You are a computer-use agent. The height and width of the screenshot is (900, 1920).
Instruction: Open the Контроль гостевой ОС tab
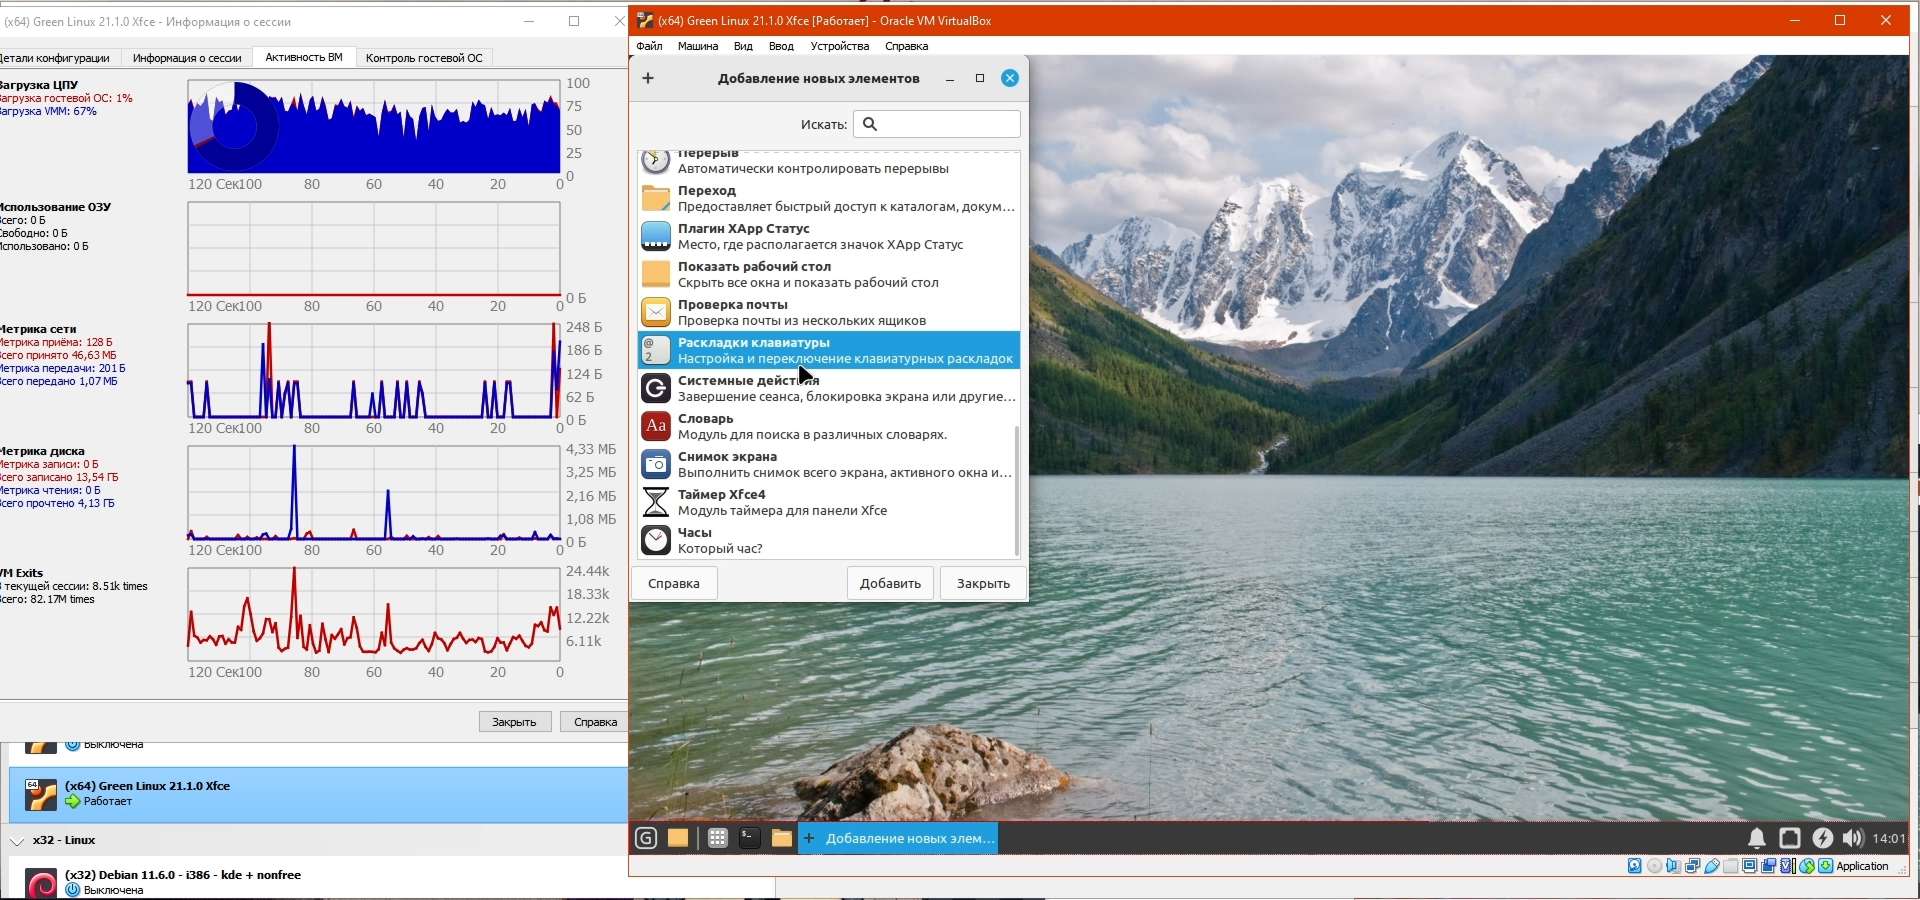[x=424, y=58]
